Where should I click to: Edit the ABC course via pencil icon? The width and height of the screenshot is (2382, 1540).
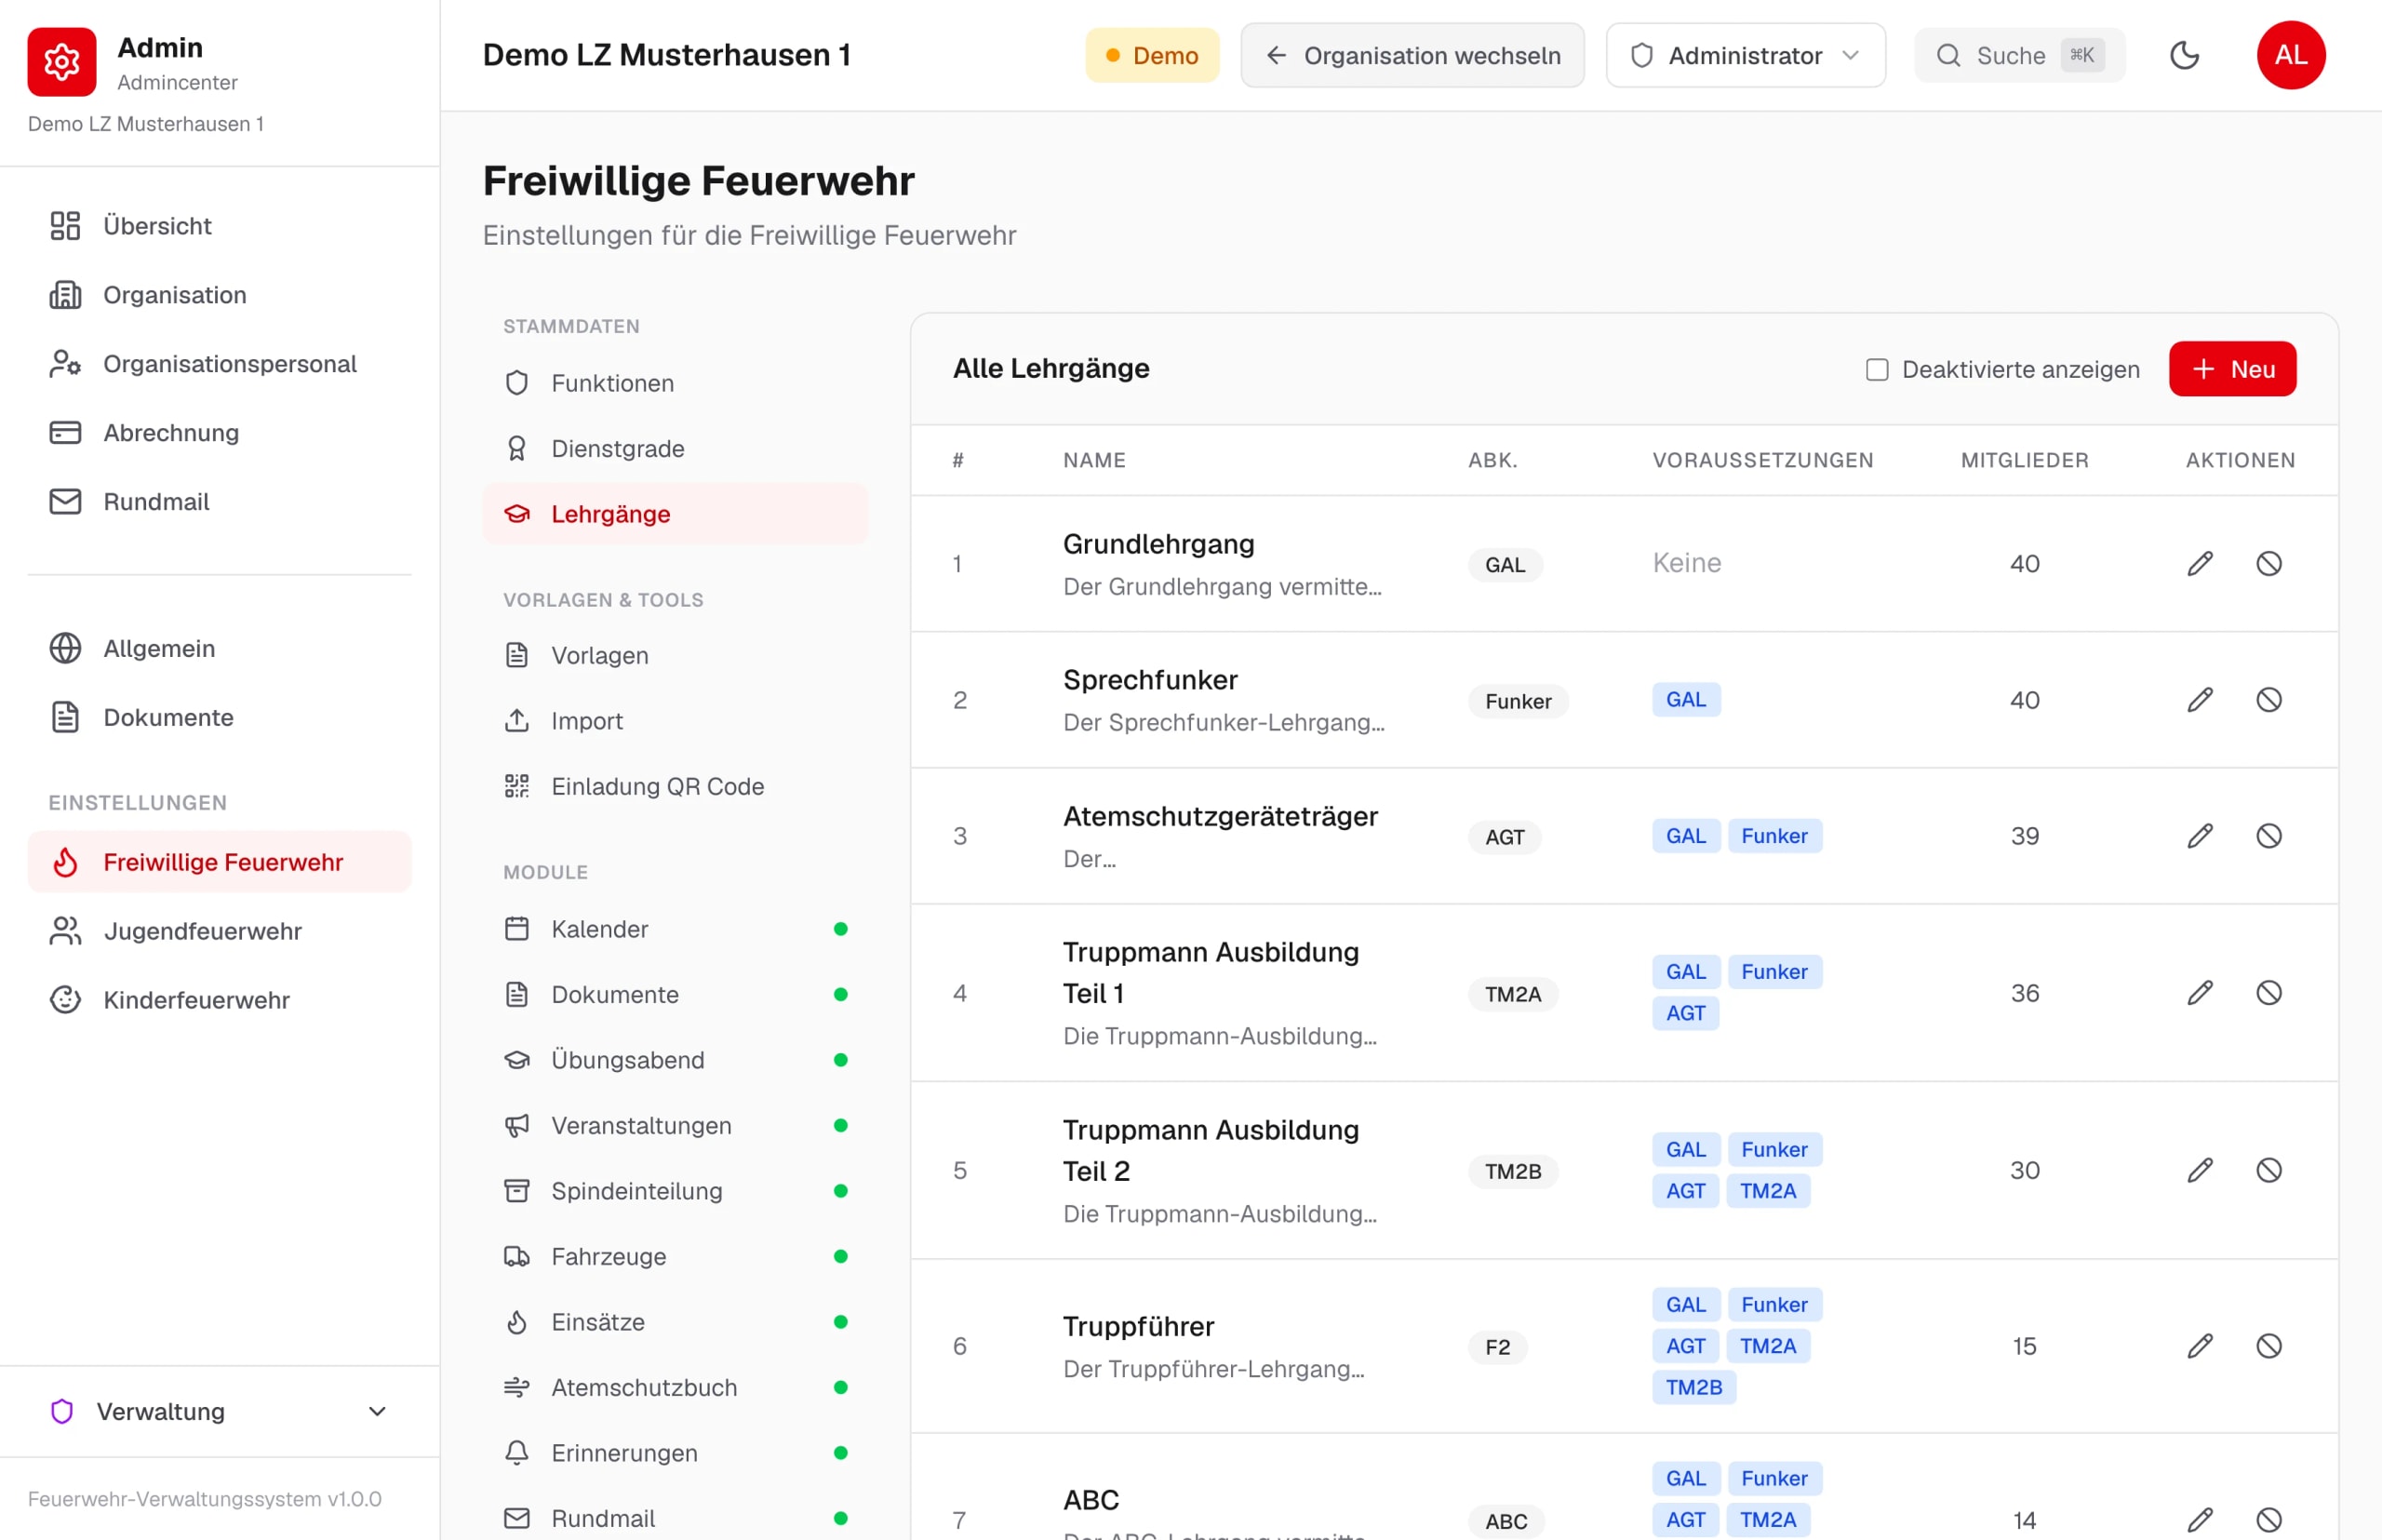(2199, 1520)
